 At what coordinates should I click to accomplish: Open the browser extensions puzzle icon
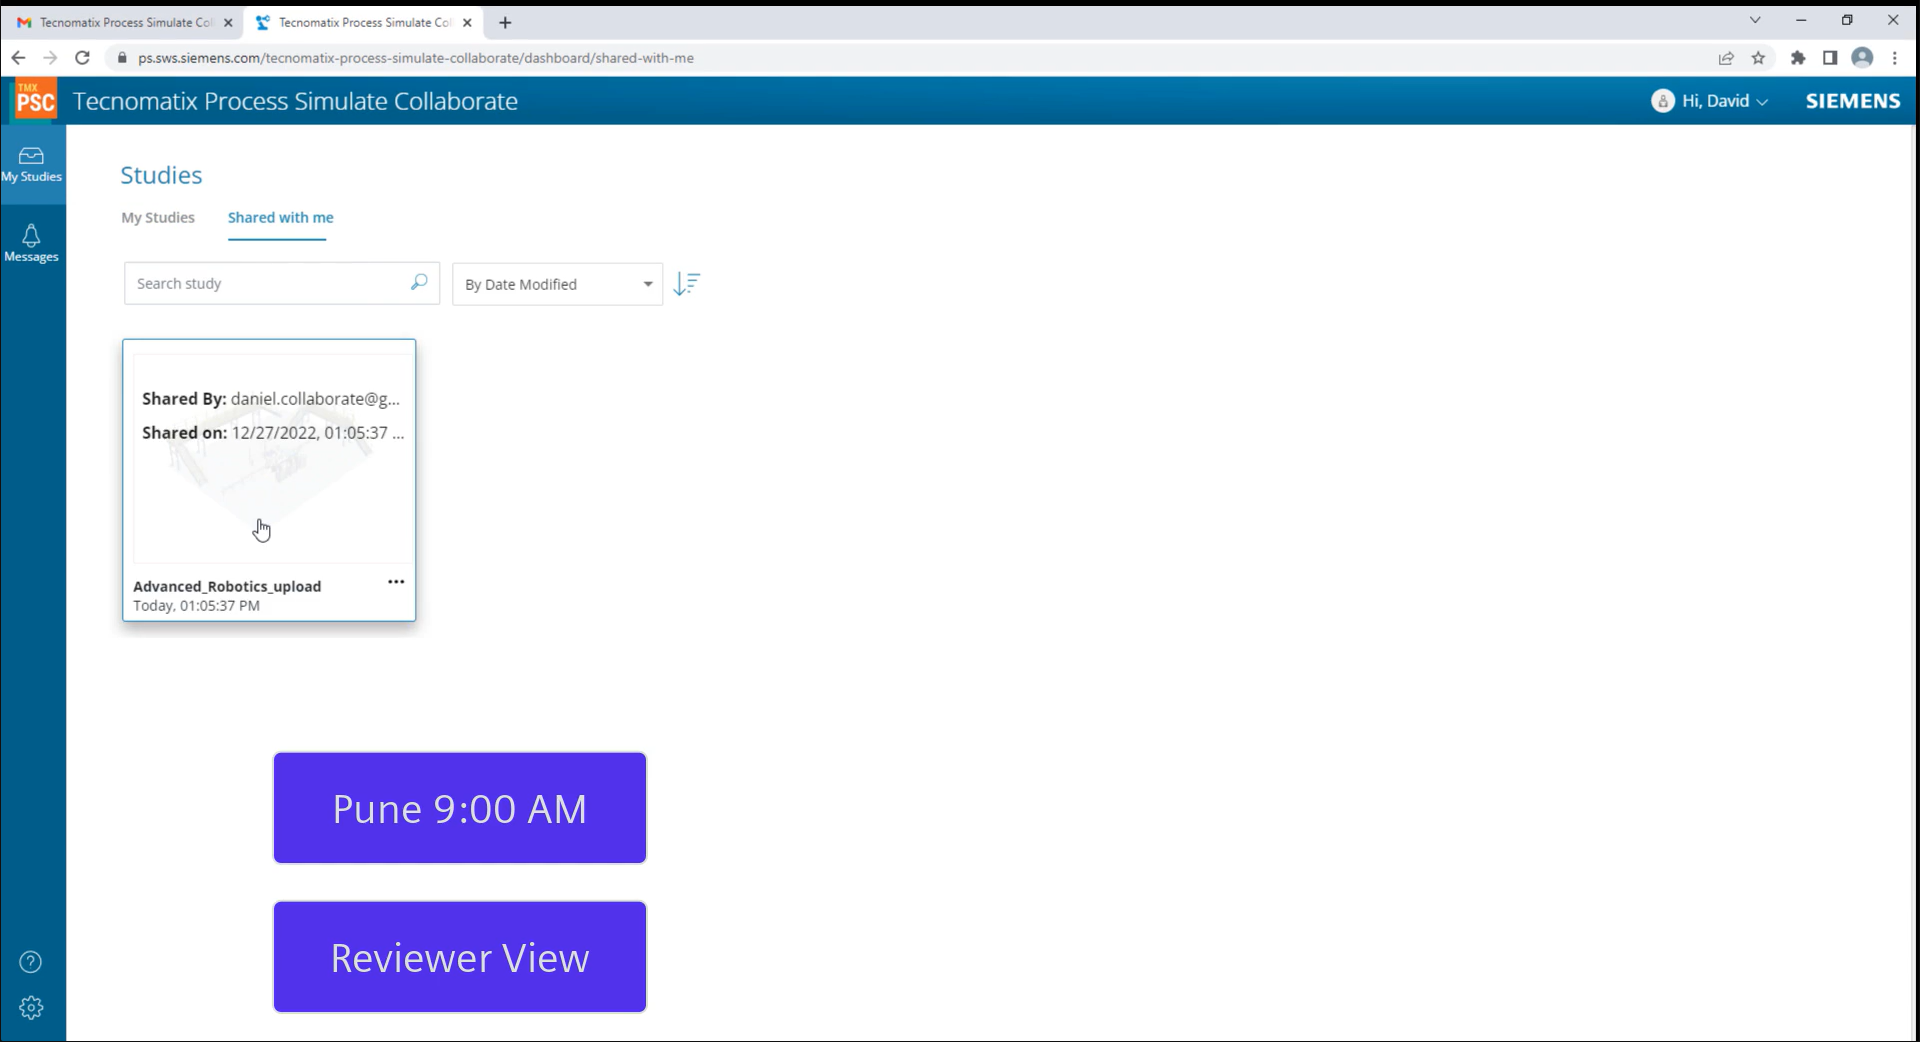(1798, 58)
